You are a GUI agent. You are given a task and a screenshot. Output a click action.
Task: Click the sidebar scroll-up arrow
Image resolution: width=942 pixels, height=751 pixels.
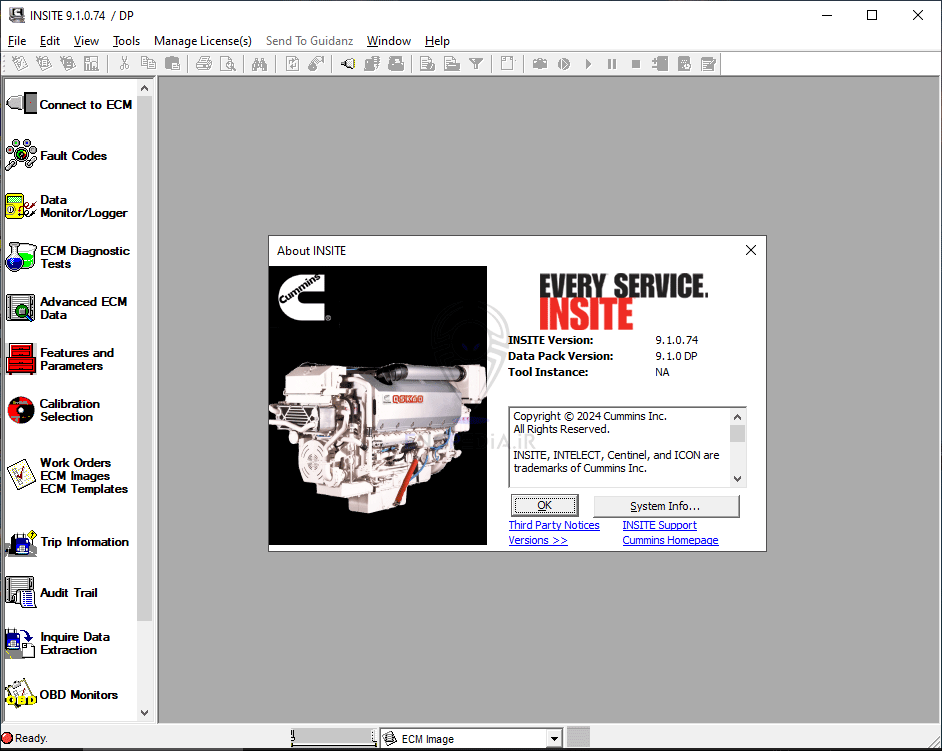click(144, 88)
